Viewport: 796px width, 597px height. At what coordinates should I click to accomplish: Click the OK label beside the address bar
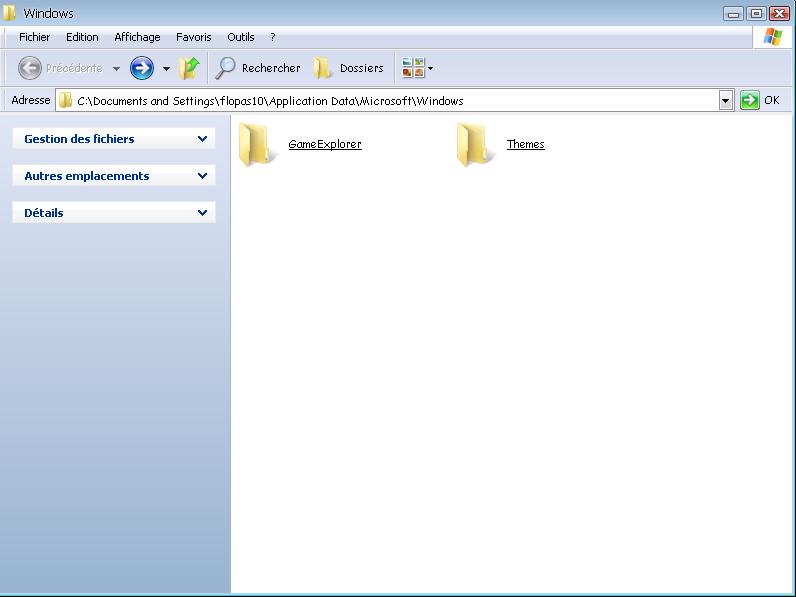tap(772, 100)
